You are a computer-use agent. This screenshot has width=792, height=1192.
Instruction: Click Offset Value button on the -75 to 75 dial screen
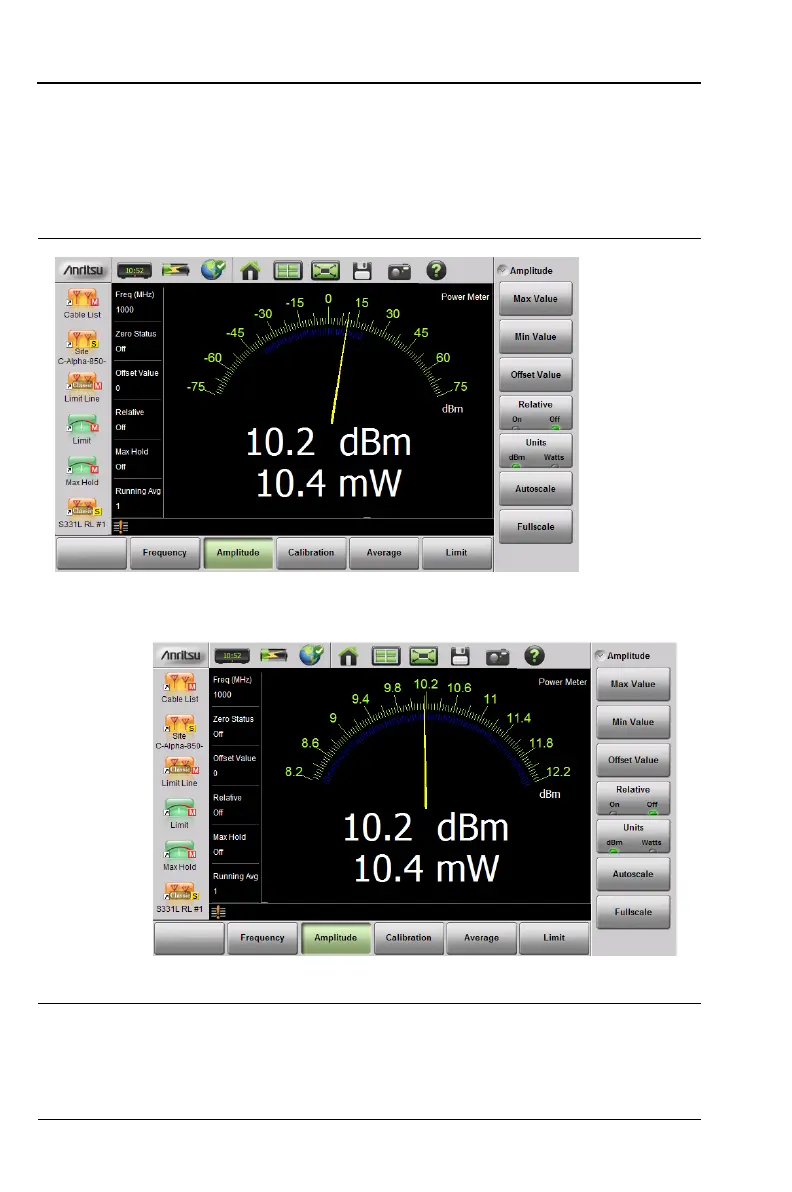(x=536, y=376)
